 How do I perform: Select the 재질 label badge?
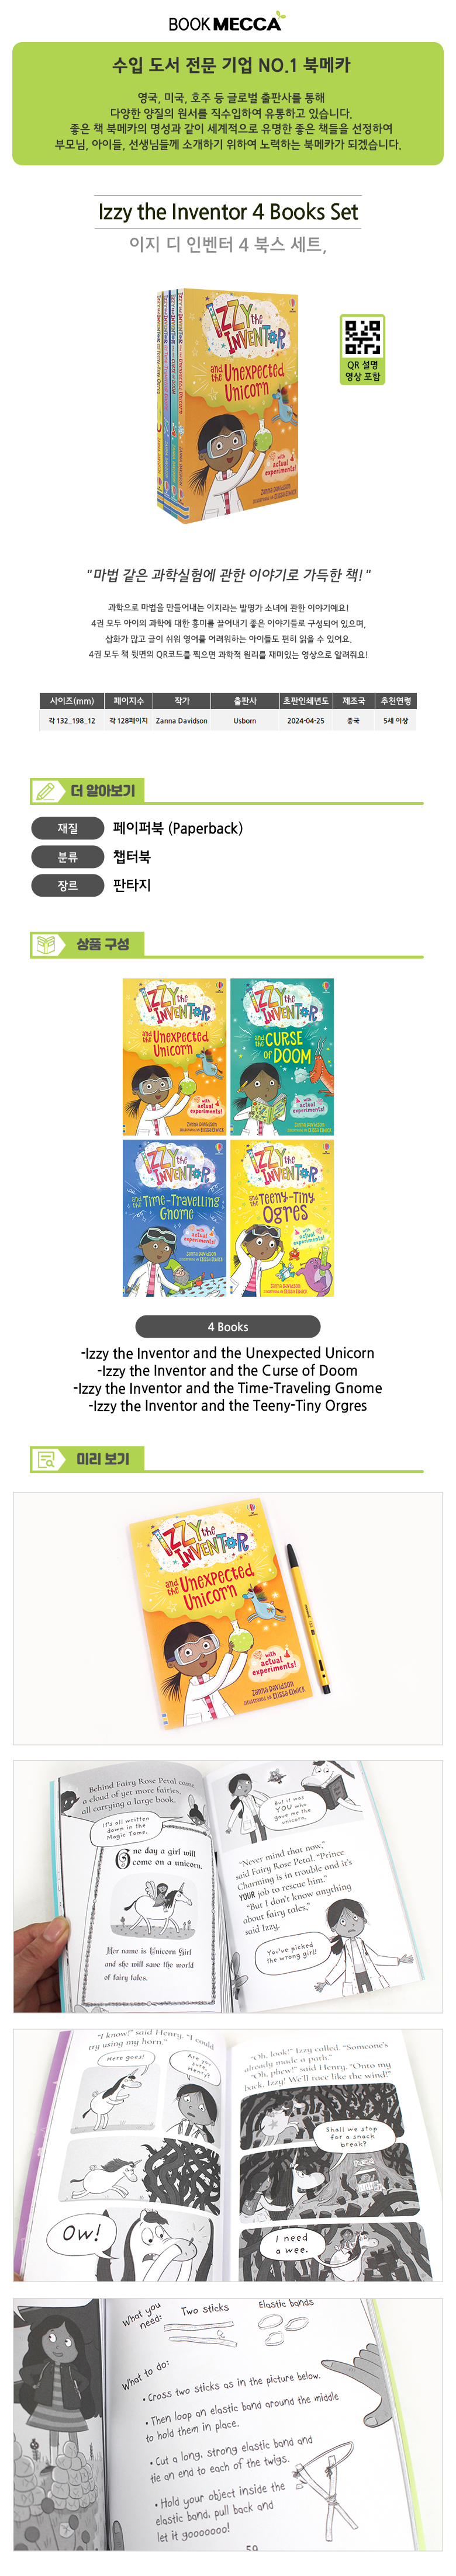[68, 828]
